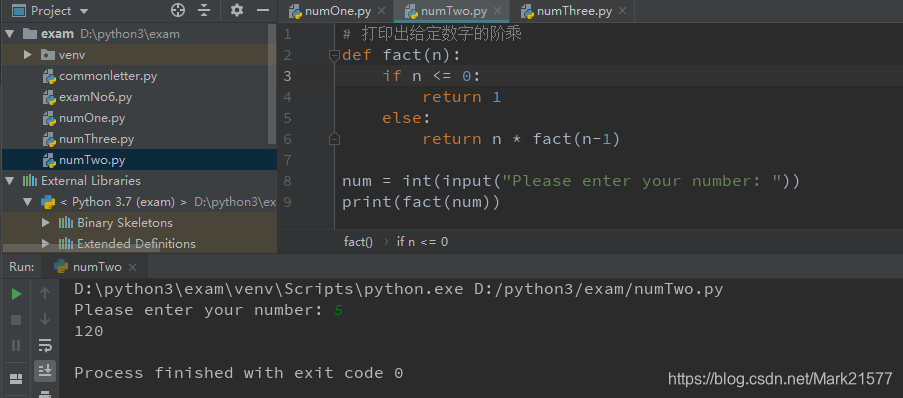Viewport: 903px width, 398px height.
Task: Click the Project window icon in panel header
Action: [x=19, y=10]
